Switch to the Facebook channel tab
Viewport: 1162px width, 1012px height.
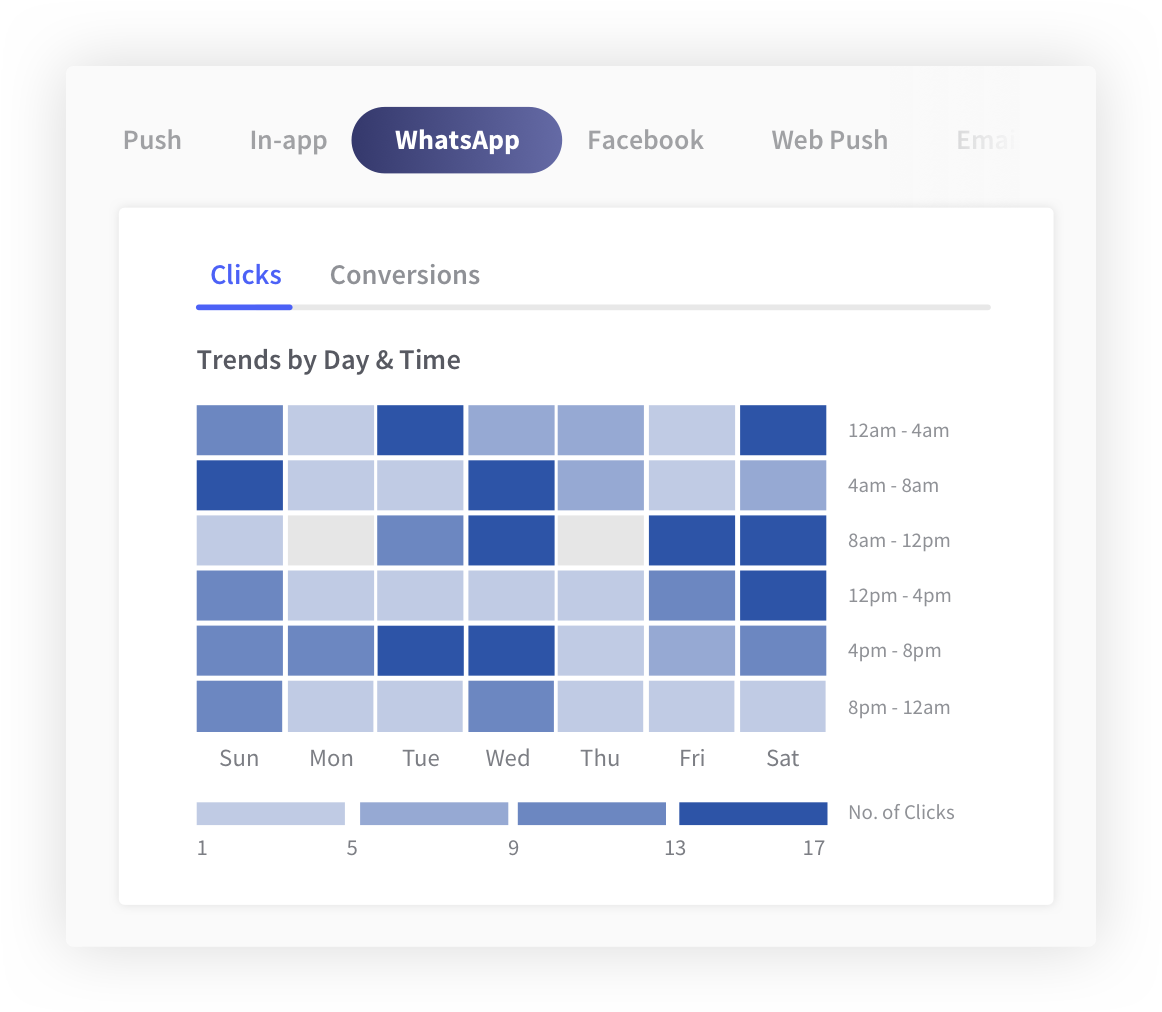[x=645, y=140]
